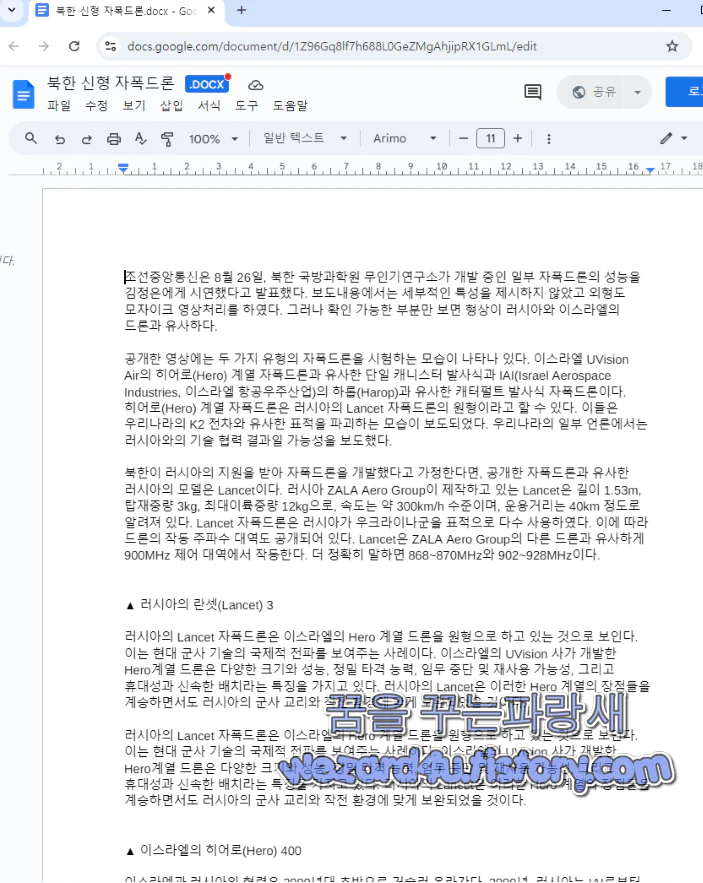Open the 서식 menu

click(x=209, y=105)
